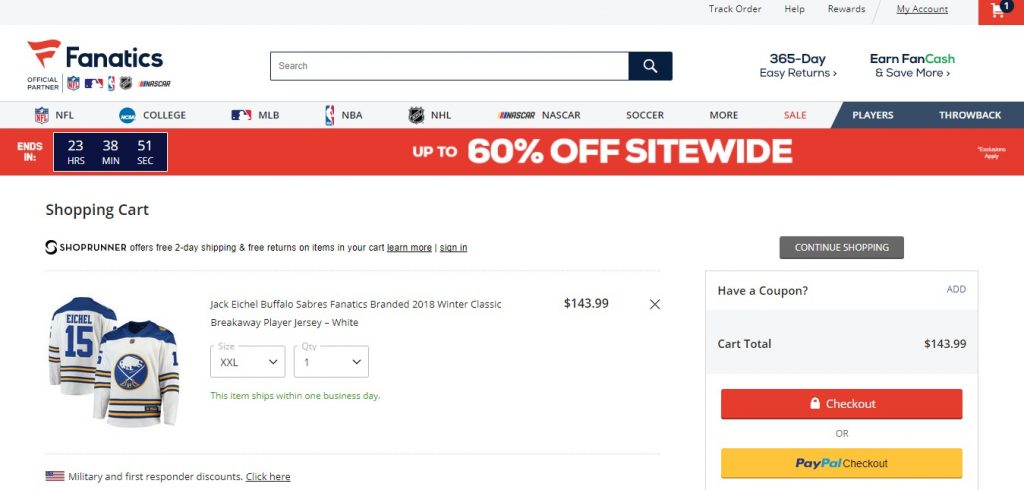Click the magnifying glass search button

650,66
